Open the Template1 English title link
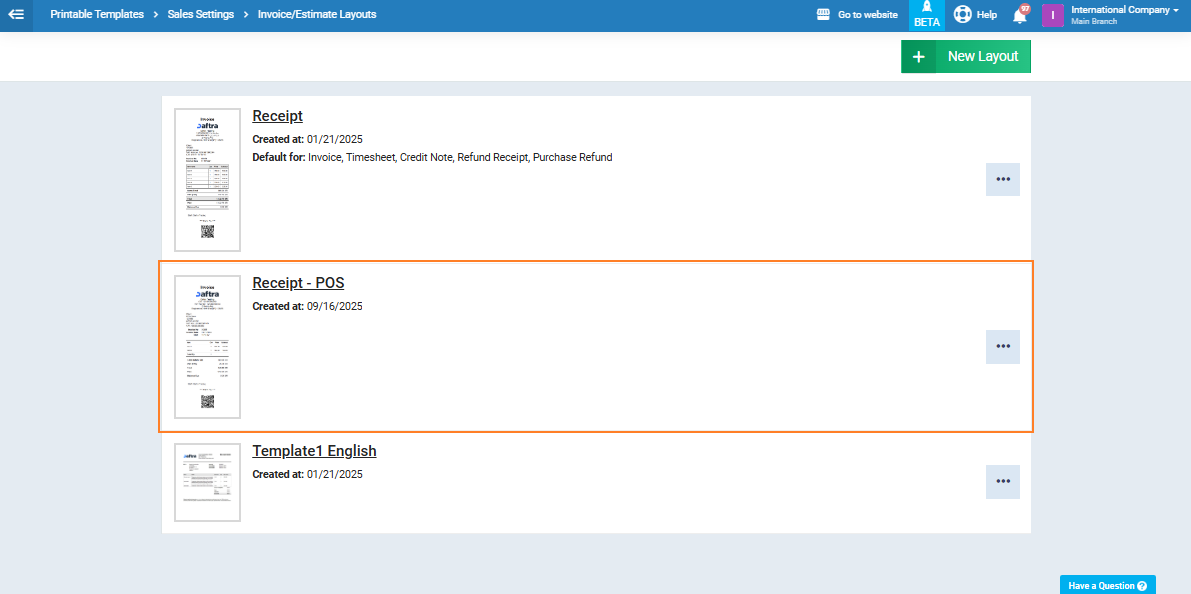1191x594 pixels. tap(314, 451)
